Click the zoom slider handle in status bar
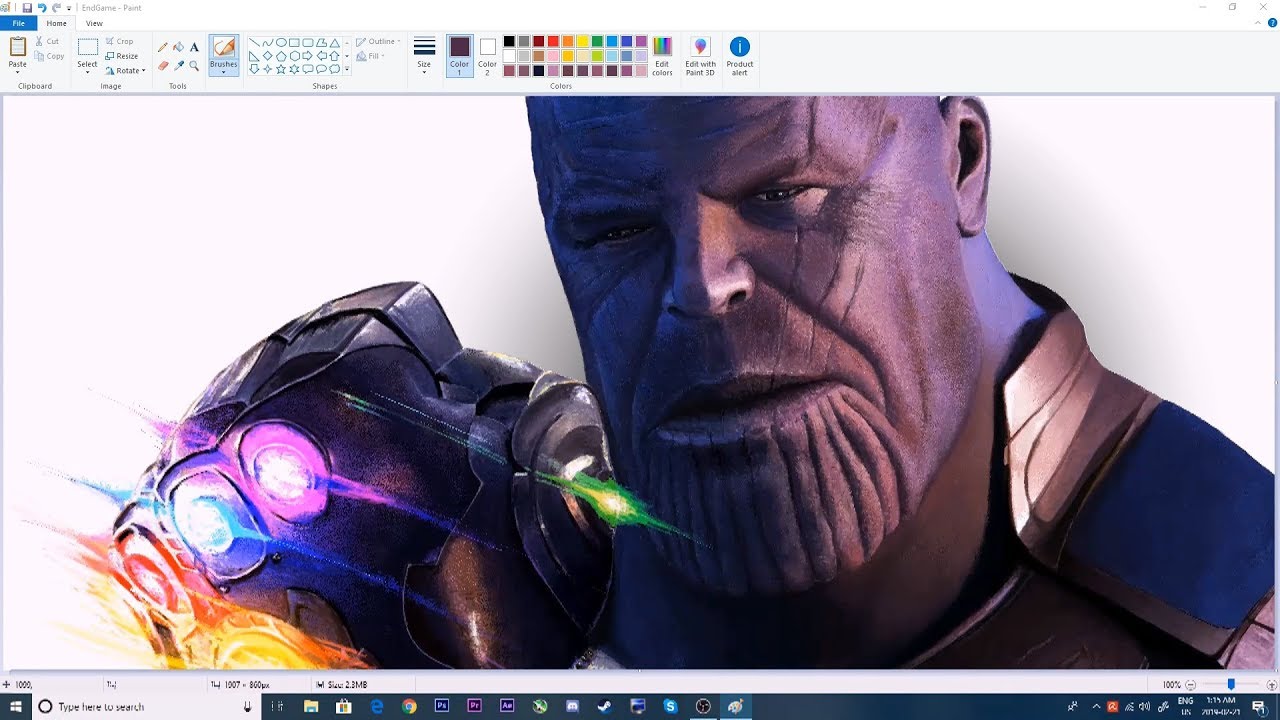 tap(1231, 685)
